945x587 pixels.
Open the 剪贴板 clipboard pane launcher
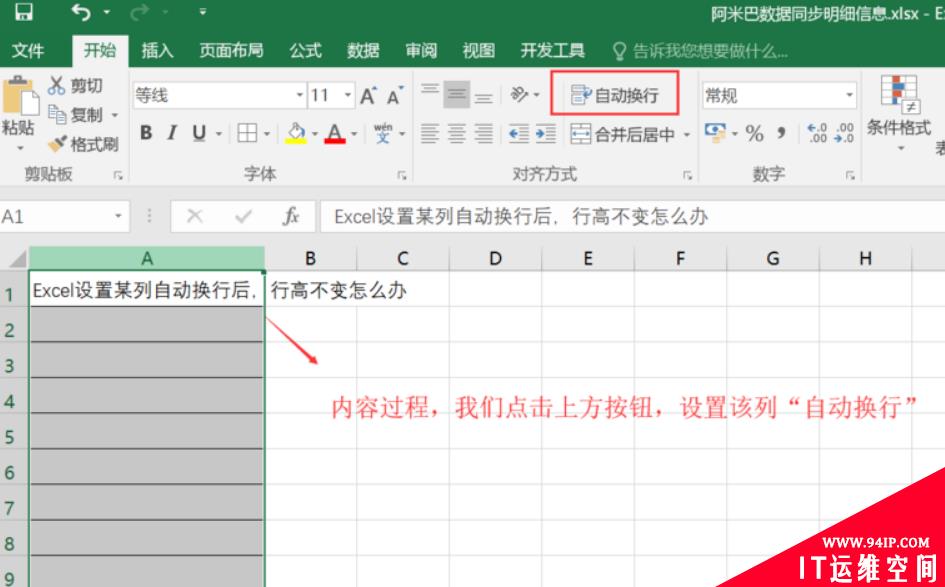(x=118, y=175)
